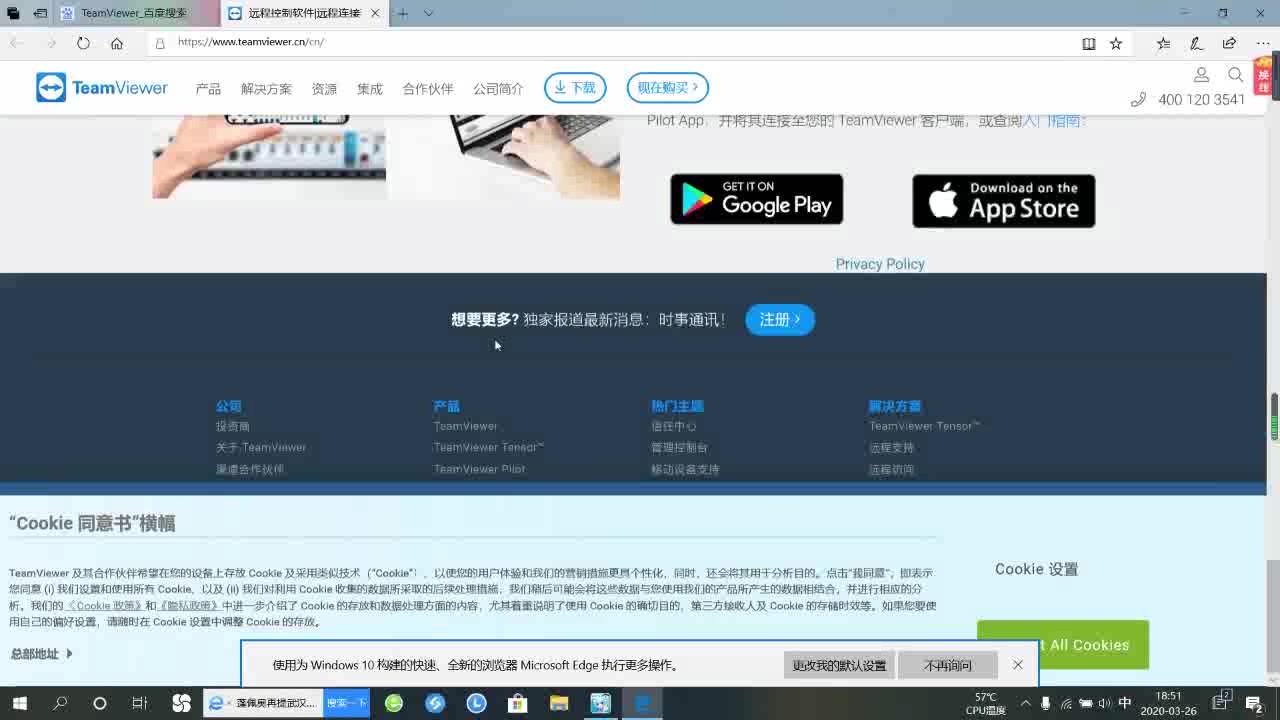The width and height of the screenshot is (1280, 720).
Task: Open Task View on taskbar
Action: [140, 703]
